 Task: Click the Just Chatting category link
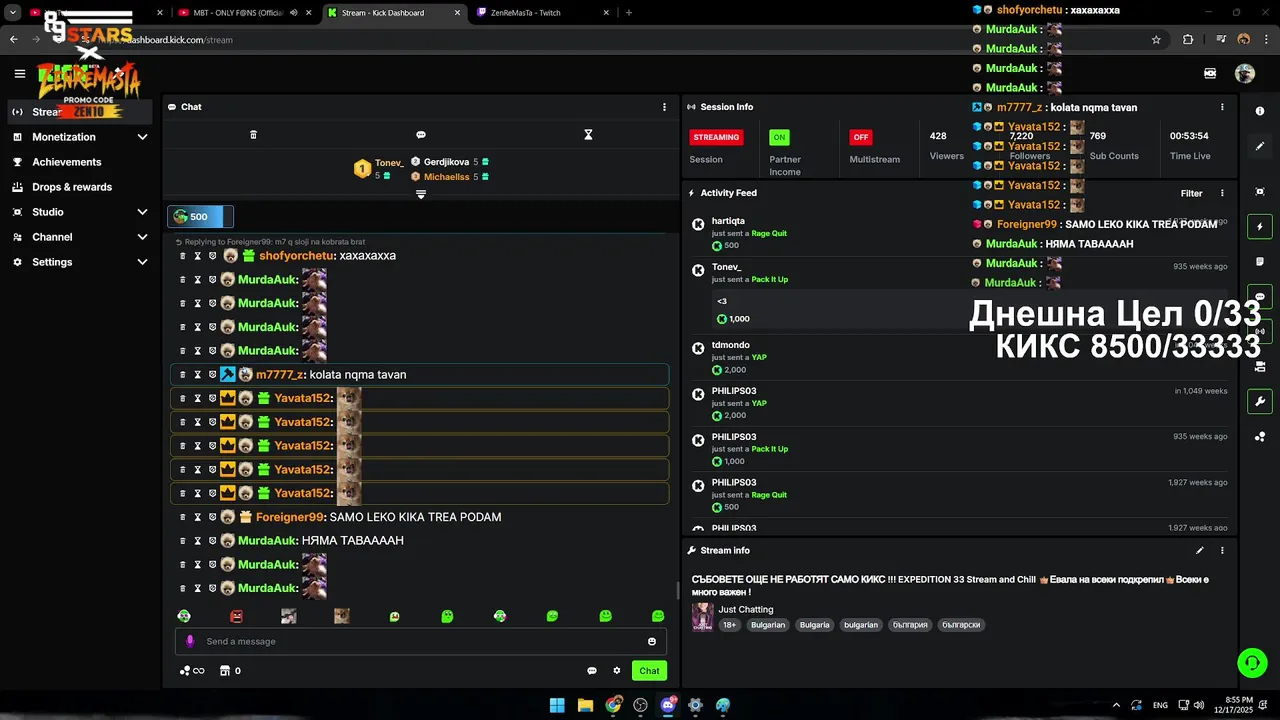(746, 609)
